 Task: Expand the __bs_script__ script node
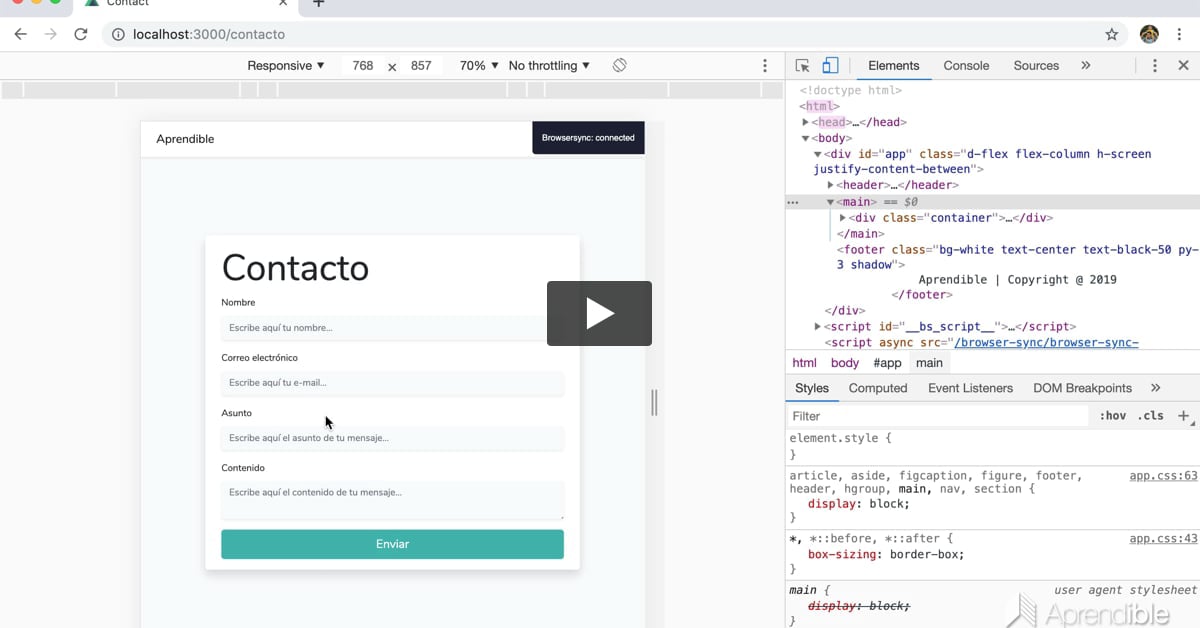point(818,326)
